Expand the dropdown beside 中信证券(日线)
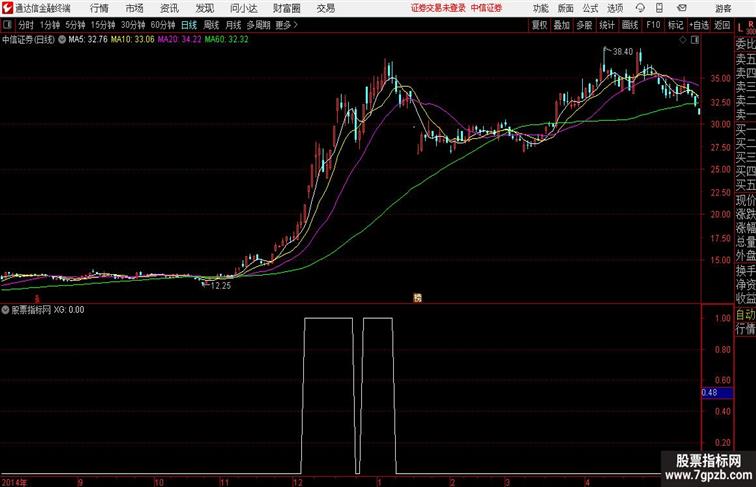756x487 pixels. click(x=62, y=40)
